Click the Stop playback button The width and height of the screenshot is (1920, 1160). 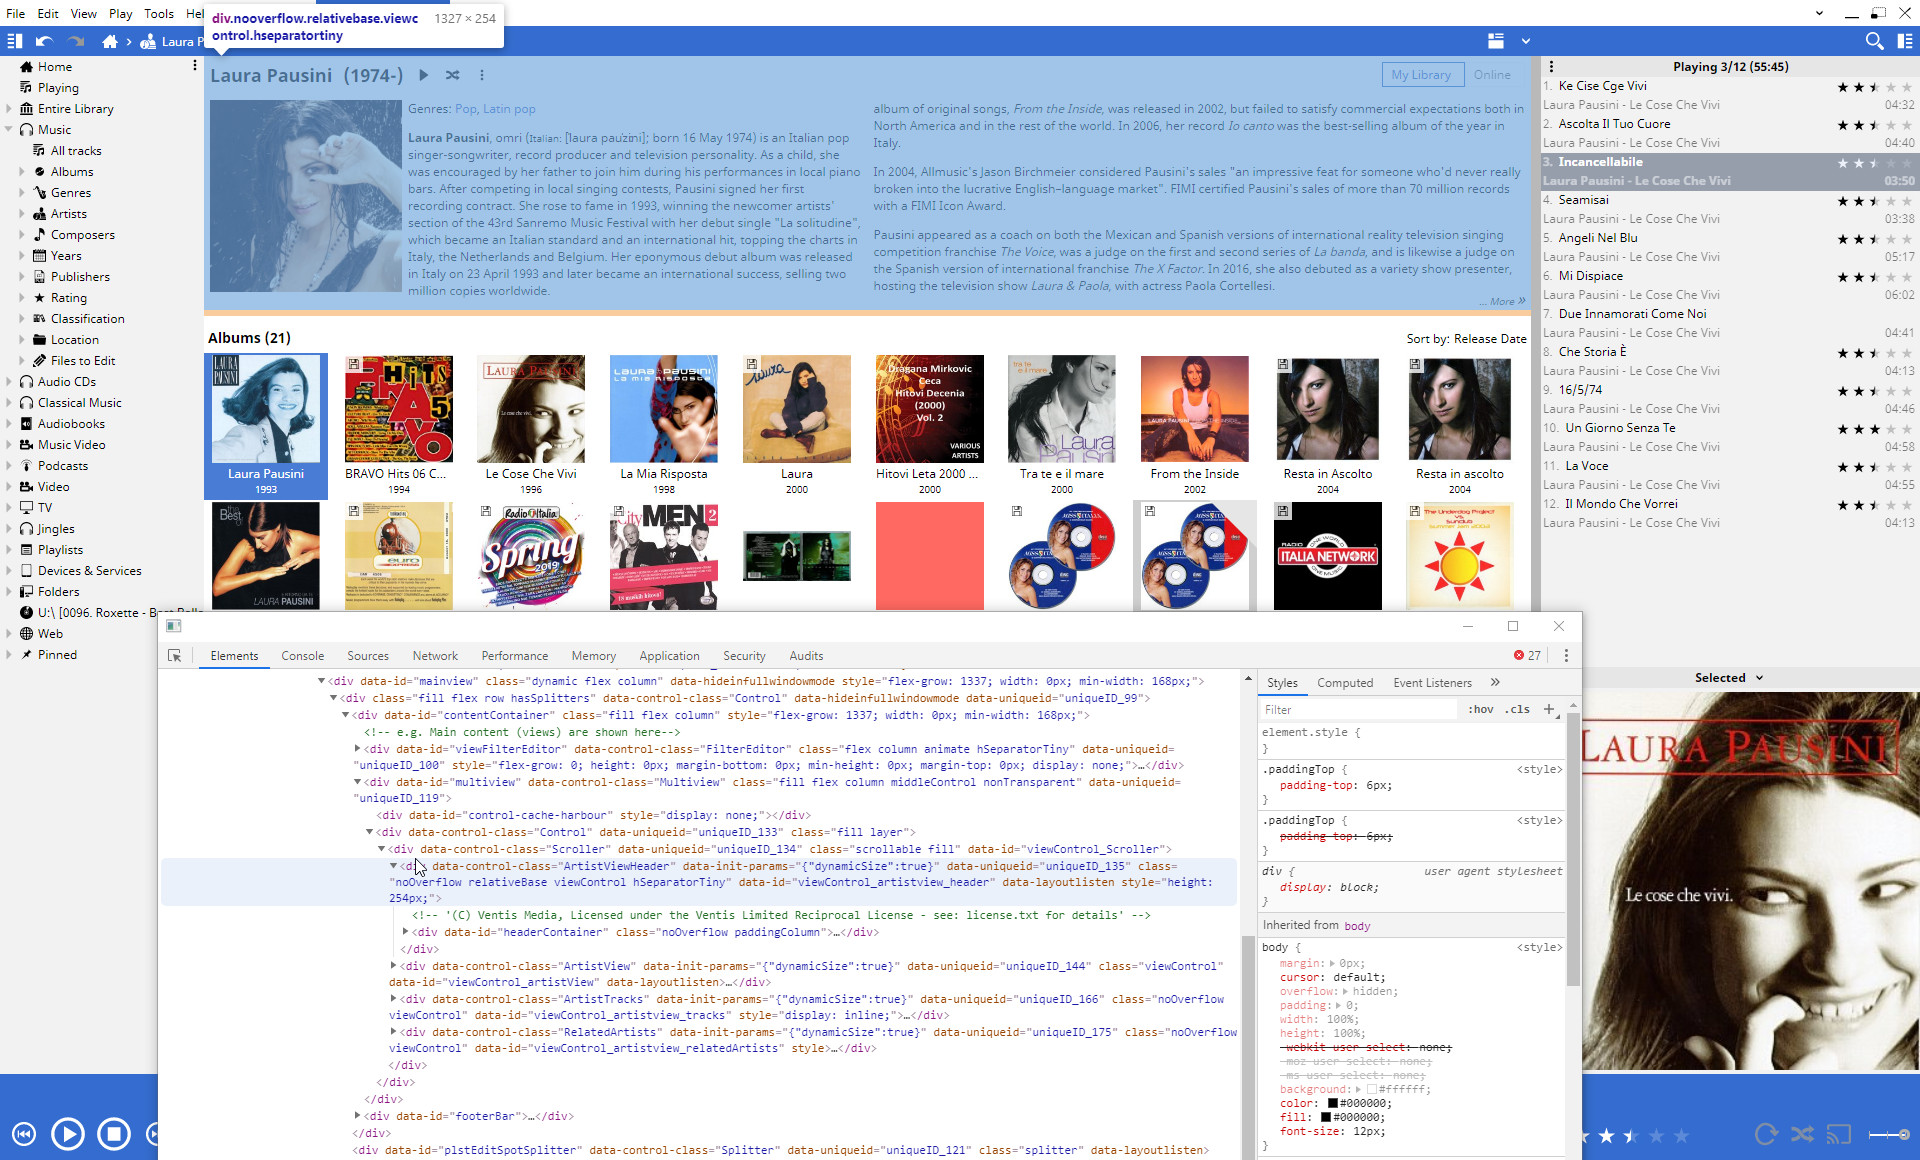tap(114, 1134)
